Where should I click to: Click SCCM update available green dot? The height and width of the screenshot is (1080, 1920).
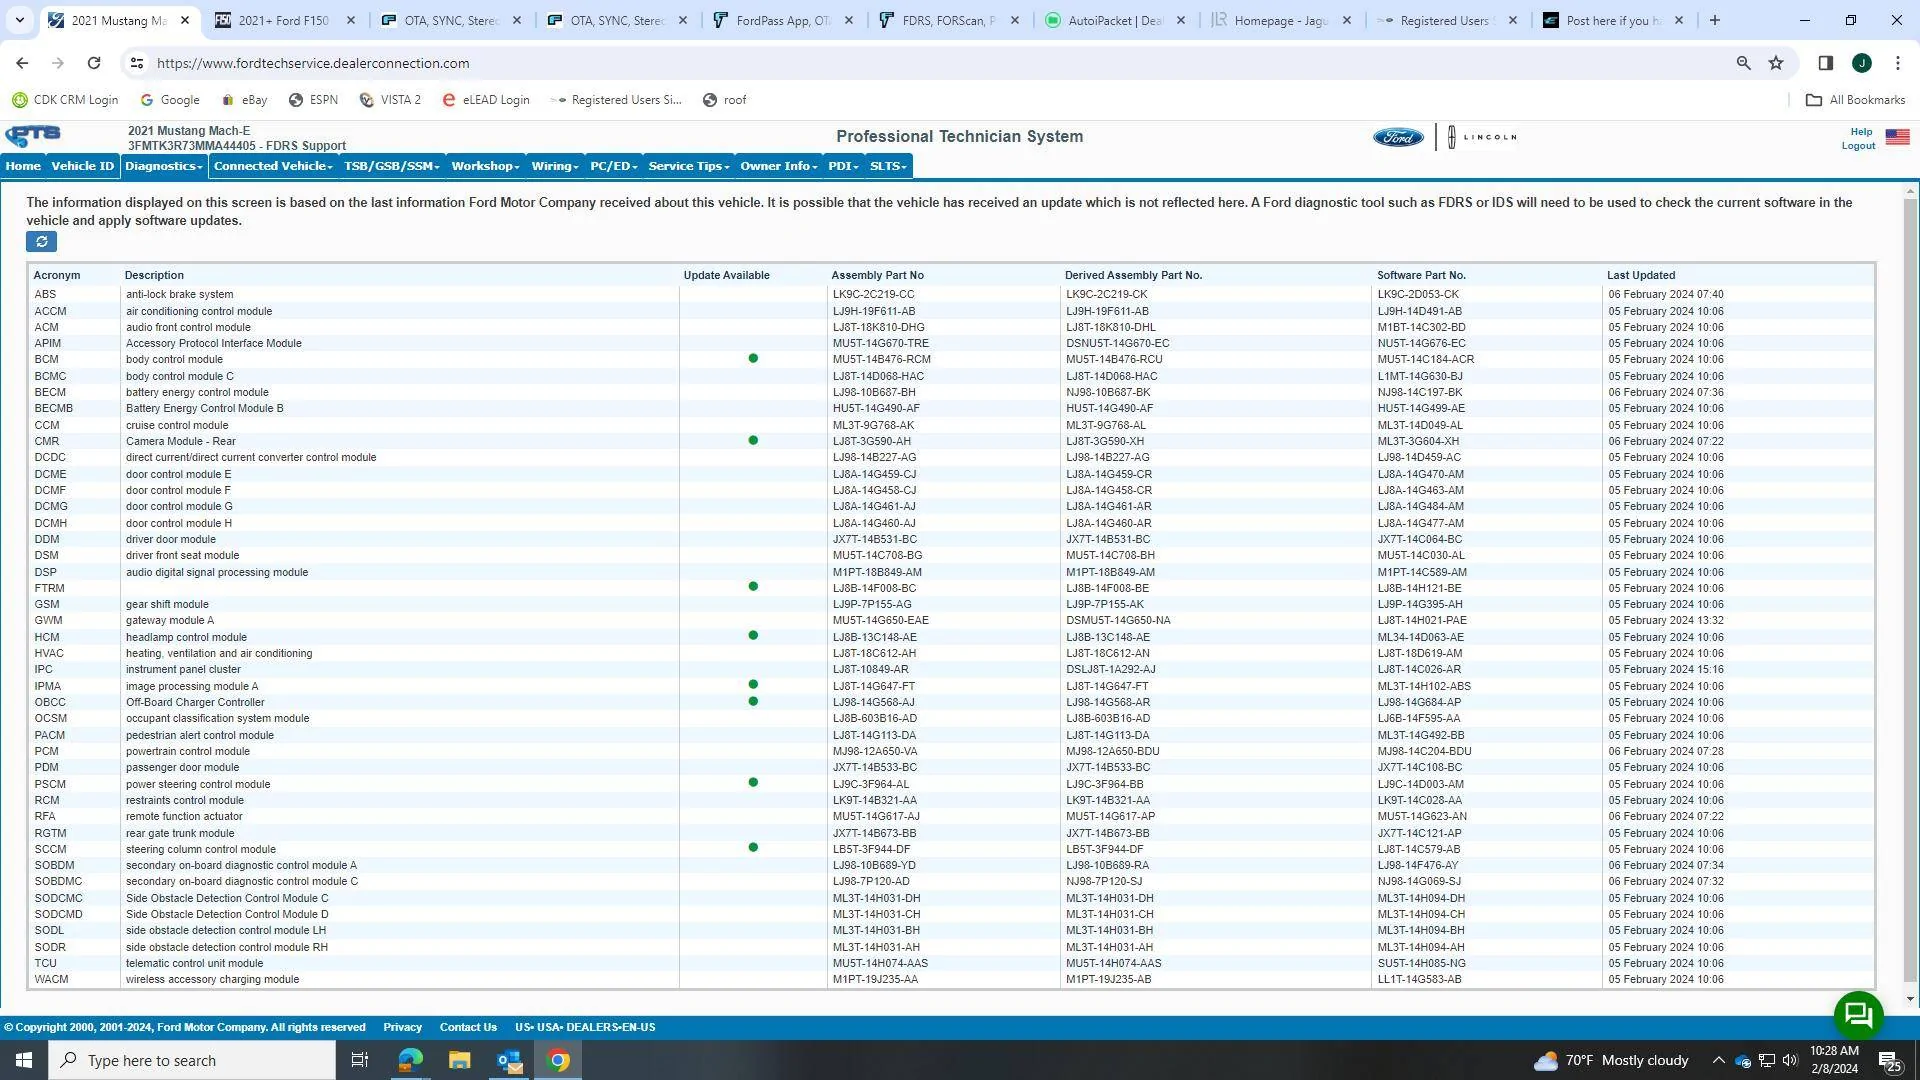point(753,847)
